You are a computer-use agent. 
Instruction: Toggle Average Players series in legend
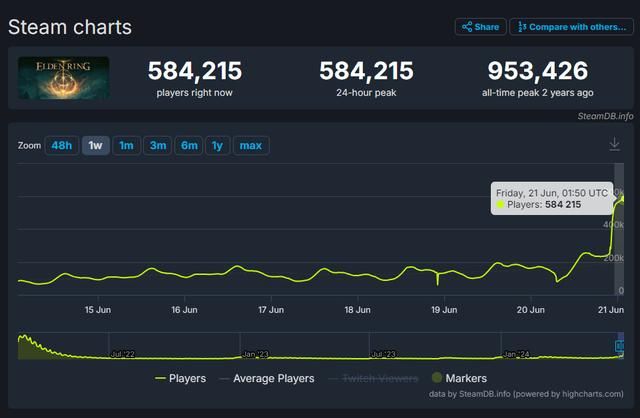[273, 379]
